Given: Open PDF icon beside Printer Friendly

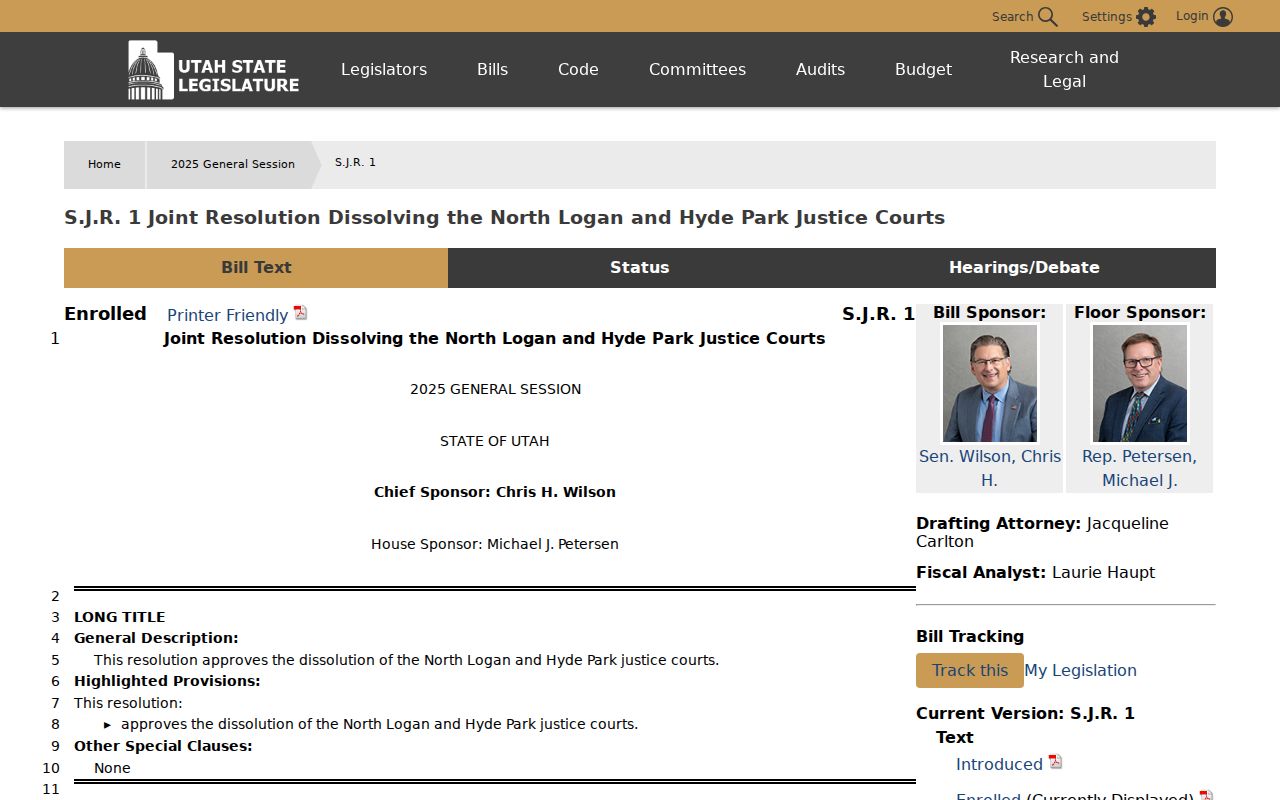Looking at the screenshot, I should tap(300, 313).
